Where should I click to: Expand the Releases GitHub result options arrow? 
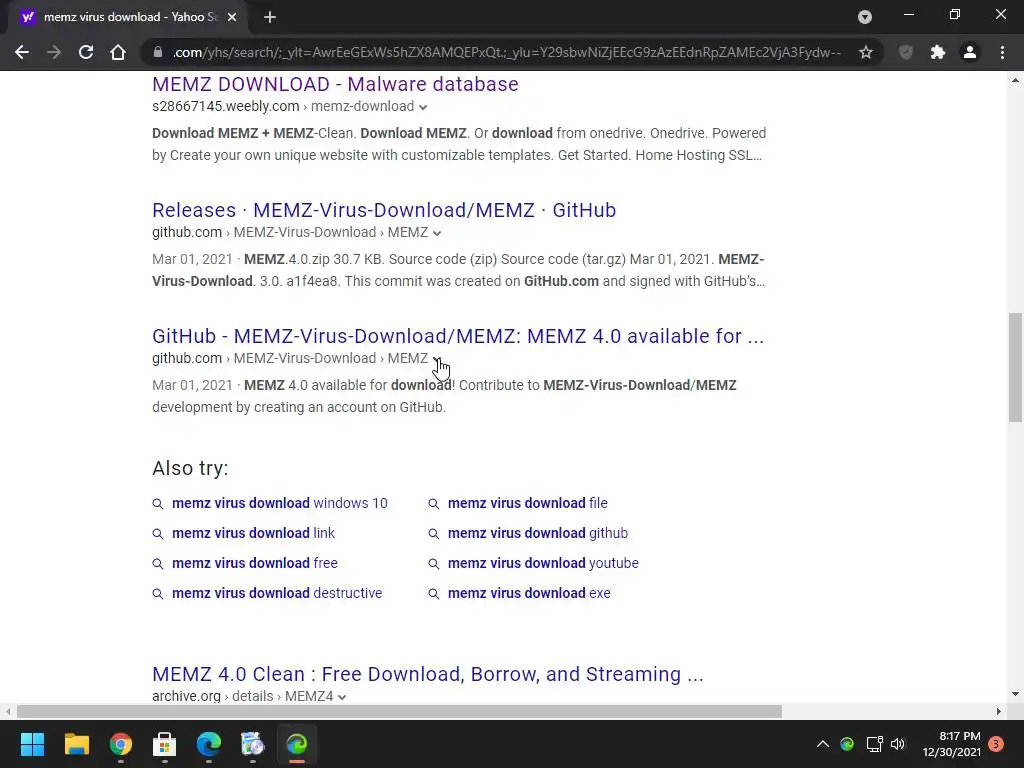point(437,233)
